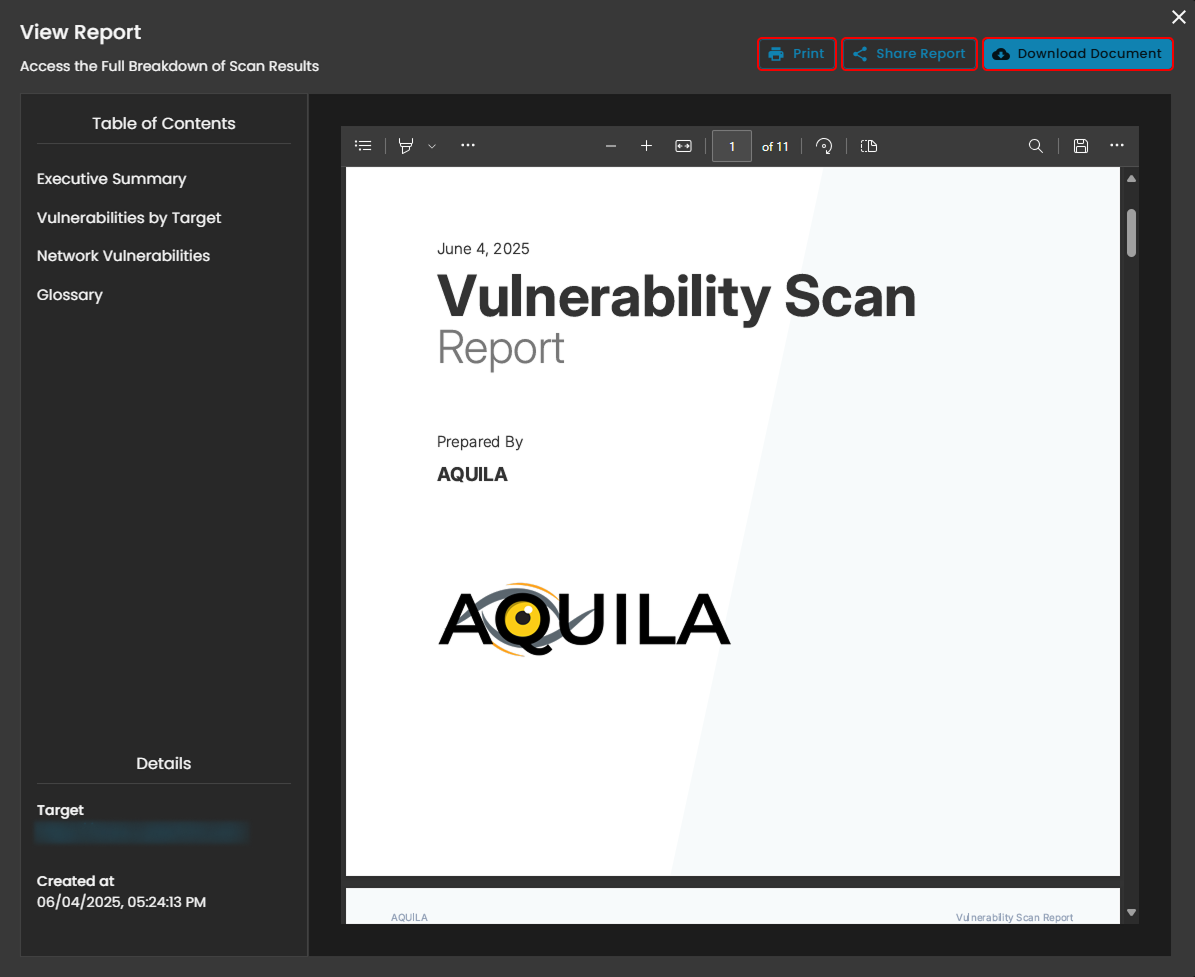Open more options at right of PDF toolbar
Screen dimensions: 1195x977
click(x=1117, y=146)
